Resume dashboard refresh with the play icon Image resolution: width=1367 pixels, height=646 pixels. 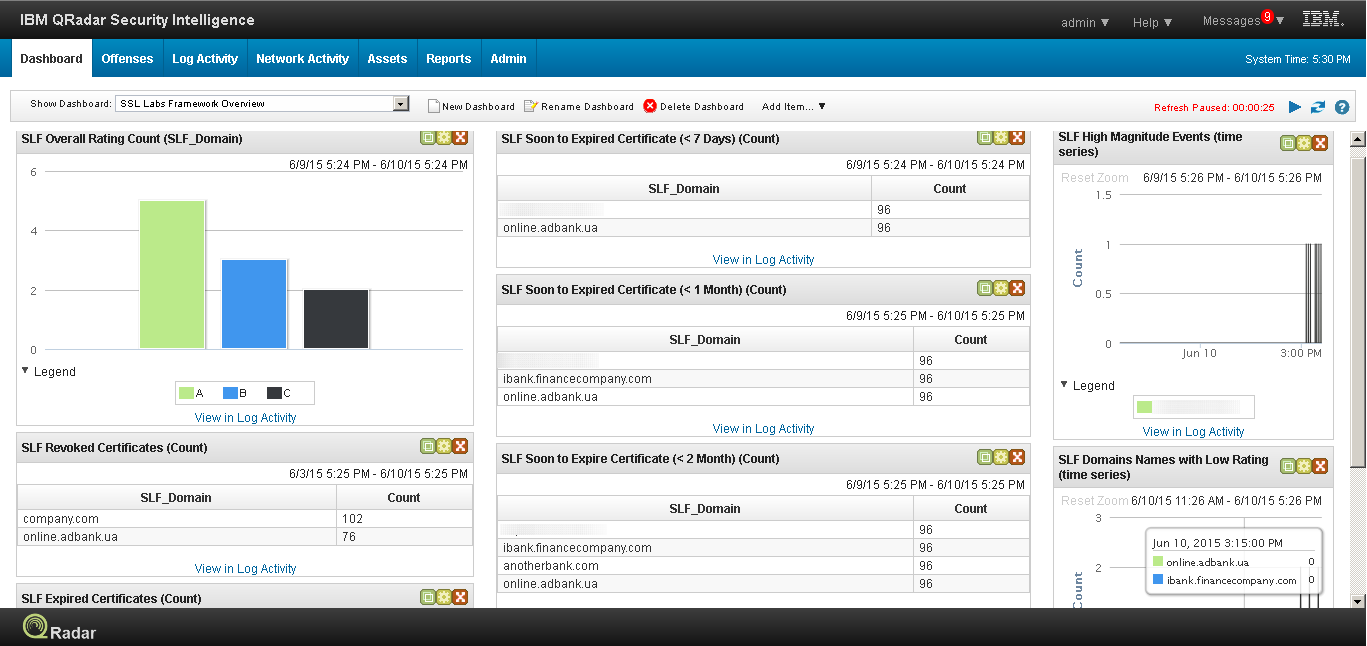[1295, 107]
